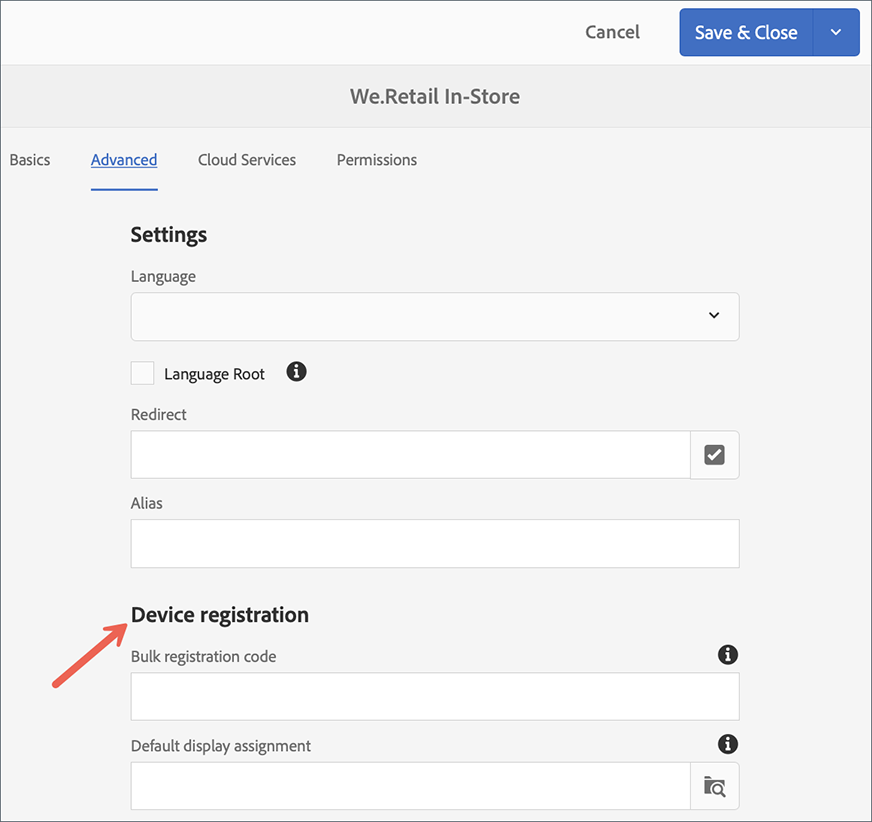Go to the Permissions tab
The image size is (872, 822).
click(x=377, y=160)
